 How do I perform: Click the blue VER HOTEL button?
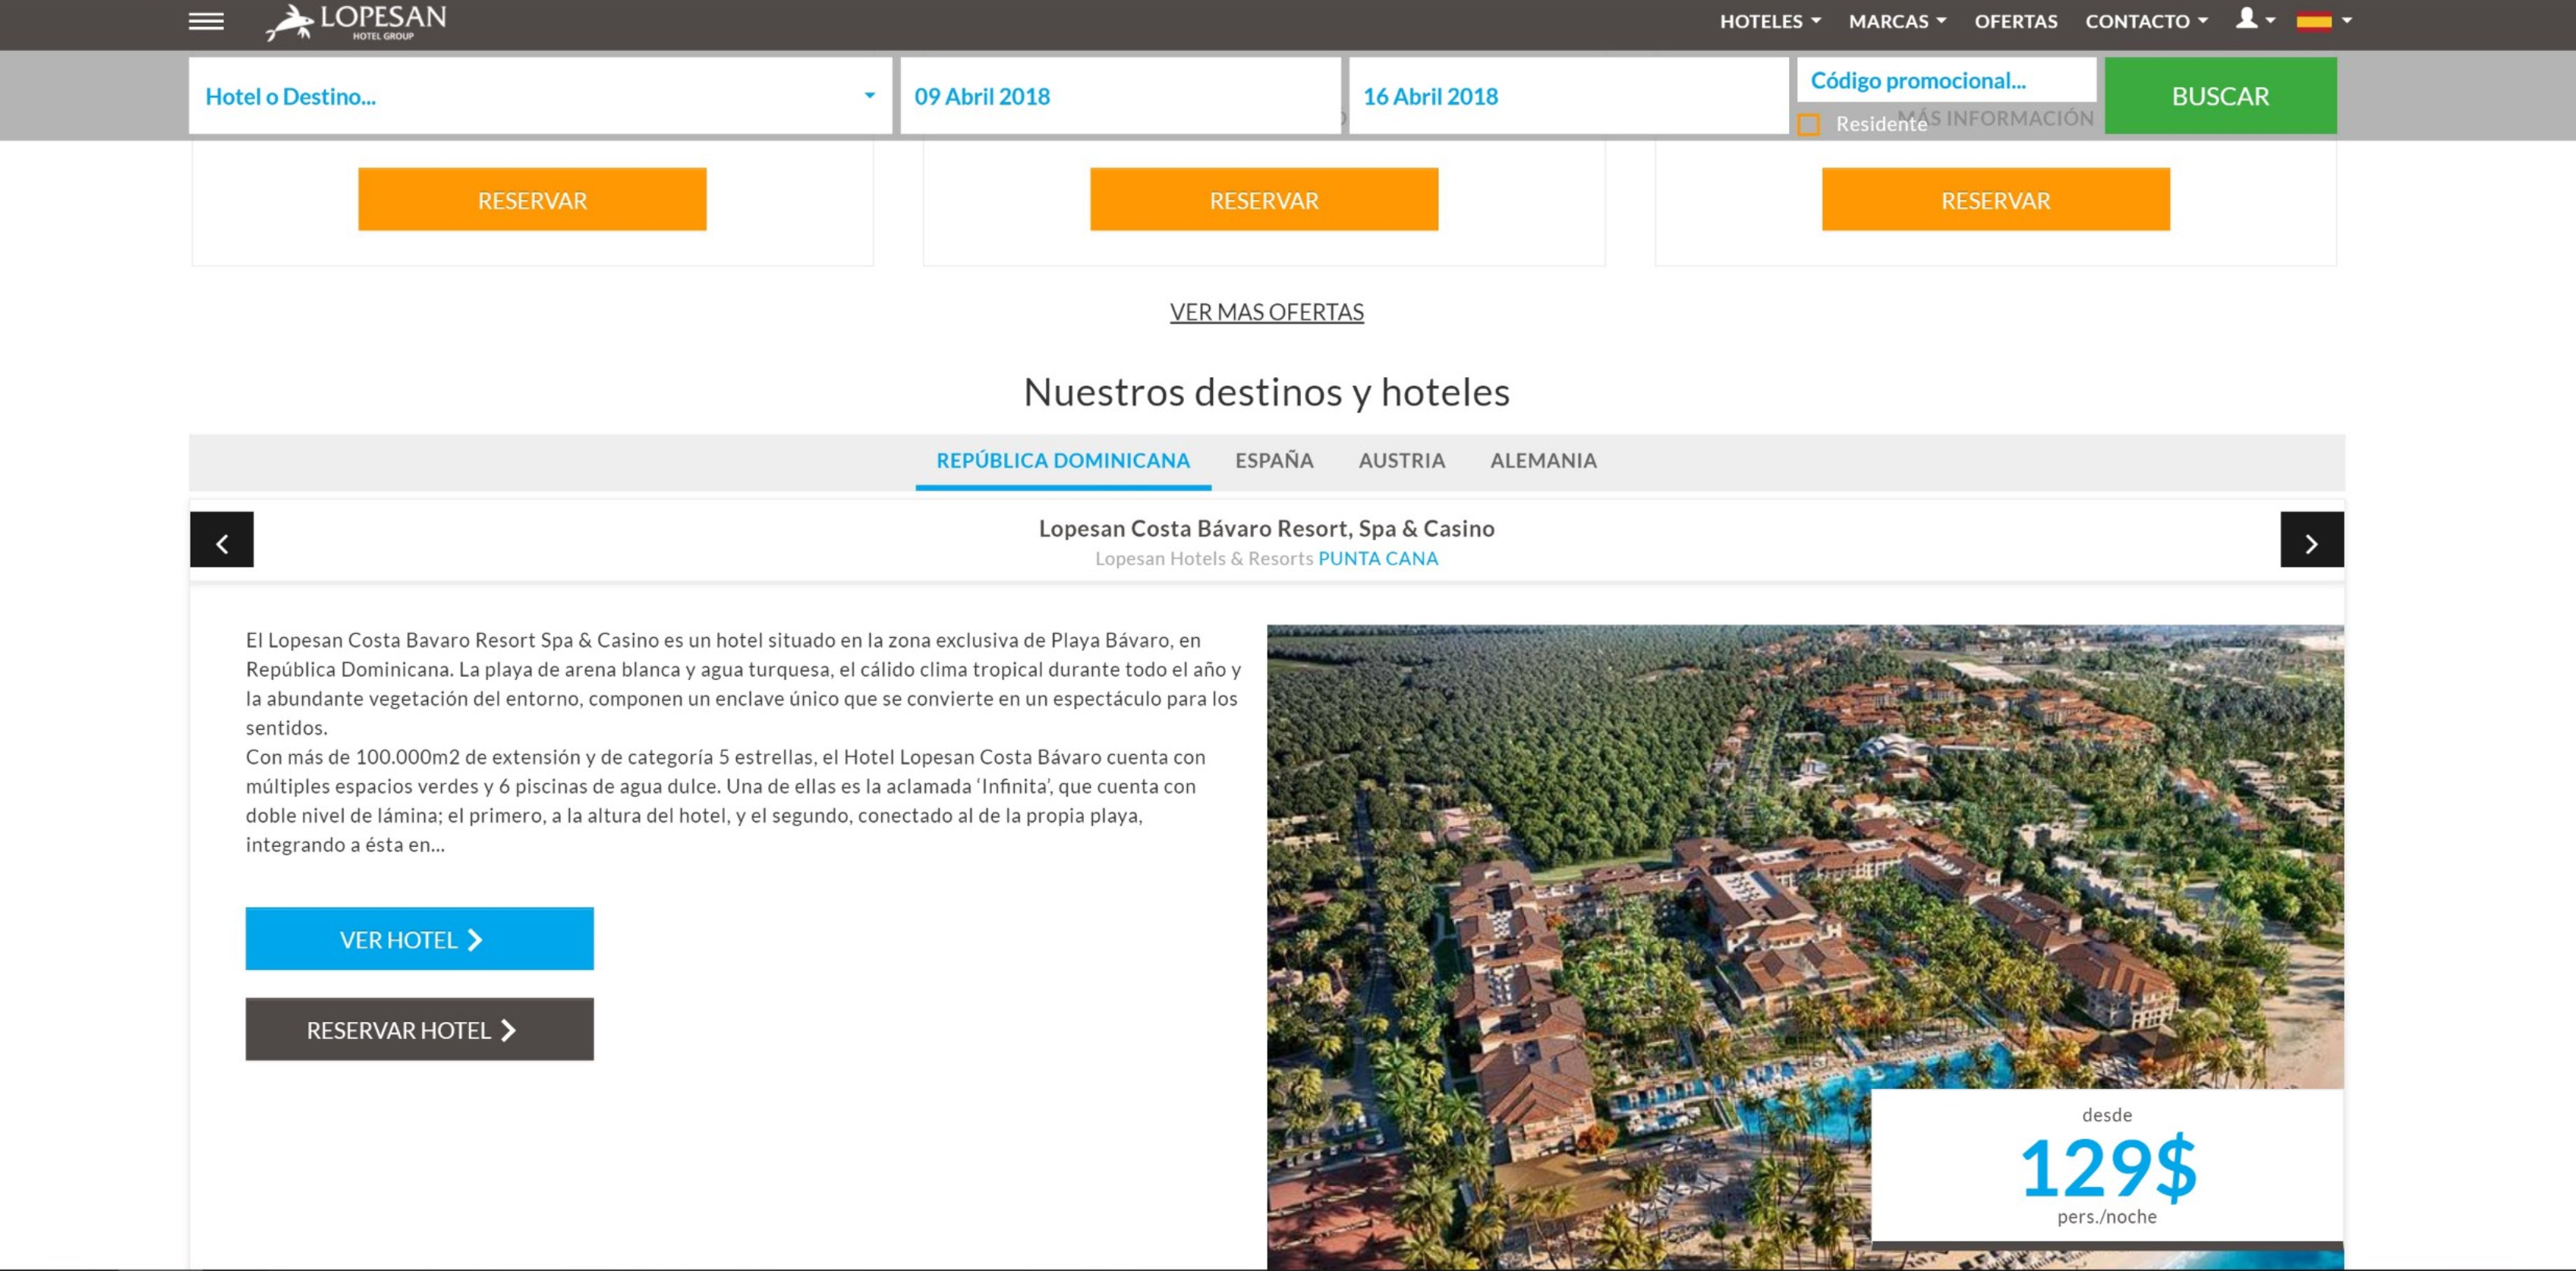pyautogui.click(x=419, y=939)
